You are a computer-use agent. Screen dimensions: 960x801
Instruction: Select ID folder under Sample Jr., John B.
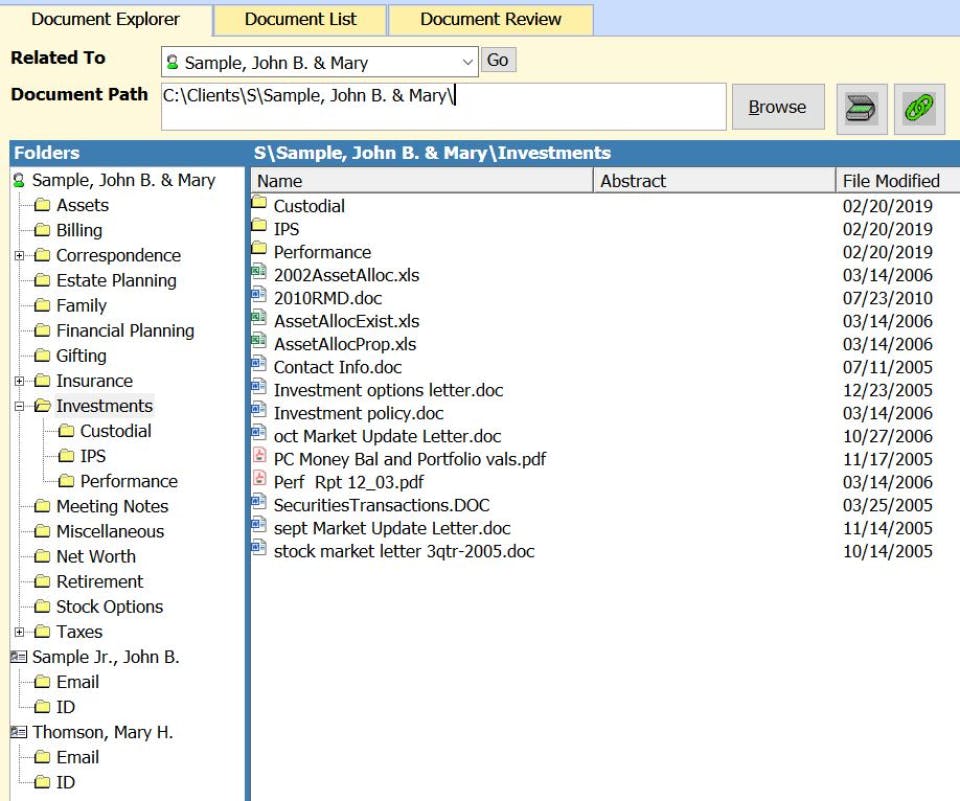(66, 707)
